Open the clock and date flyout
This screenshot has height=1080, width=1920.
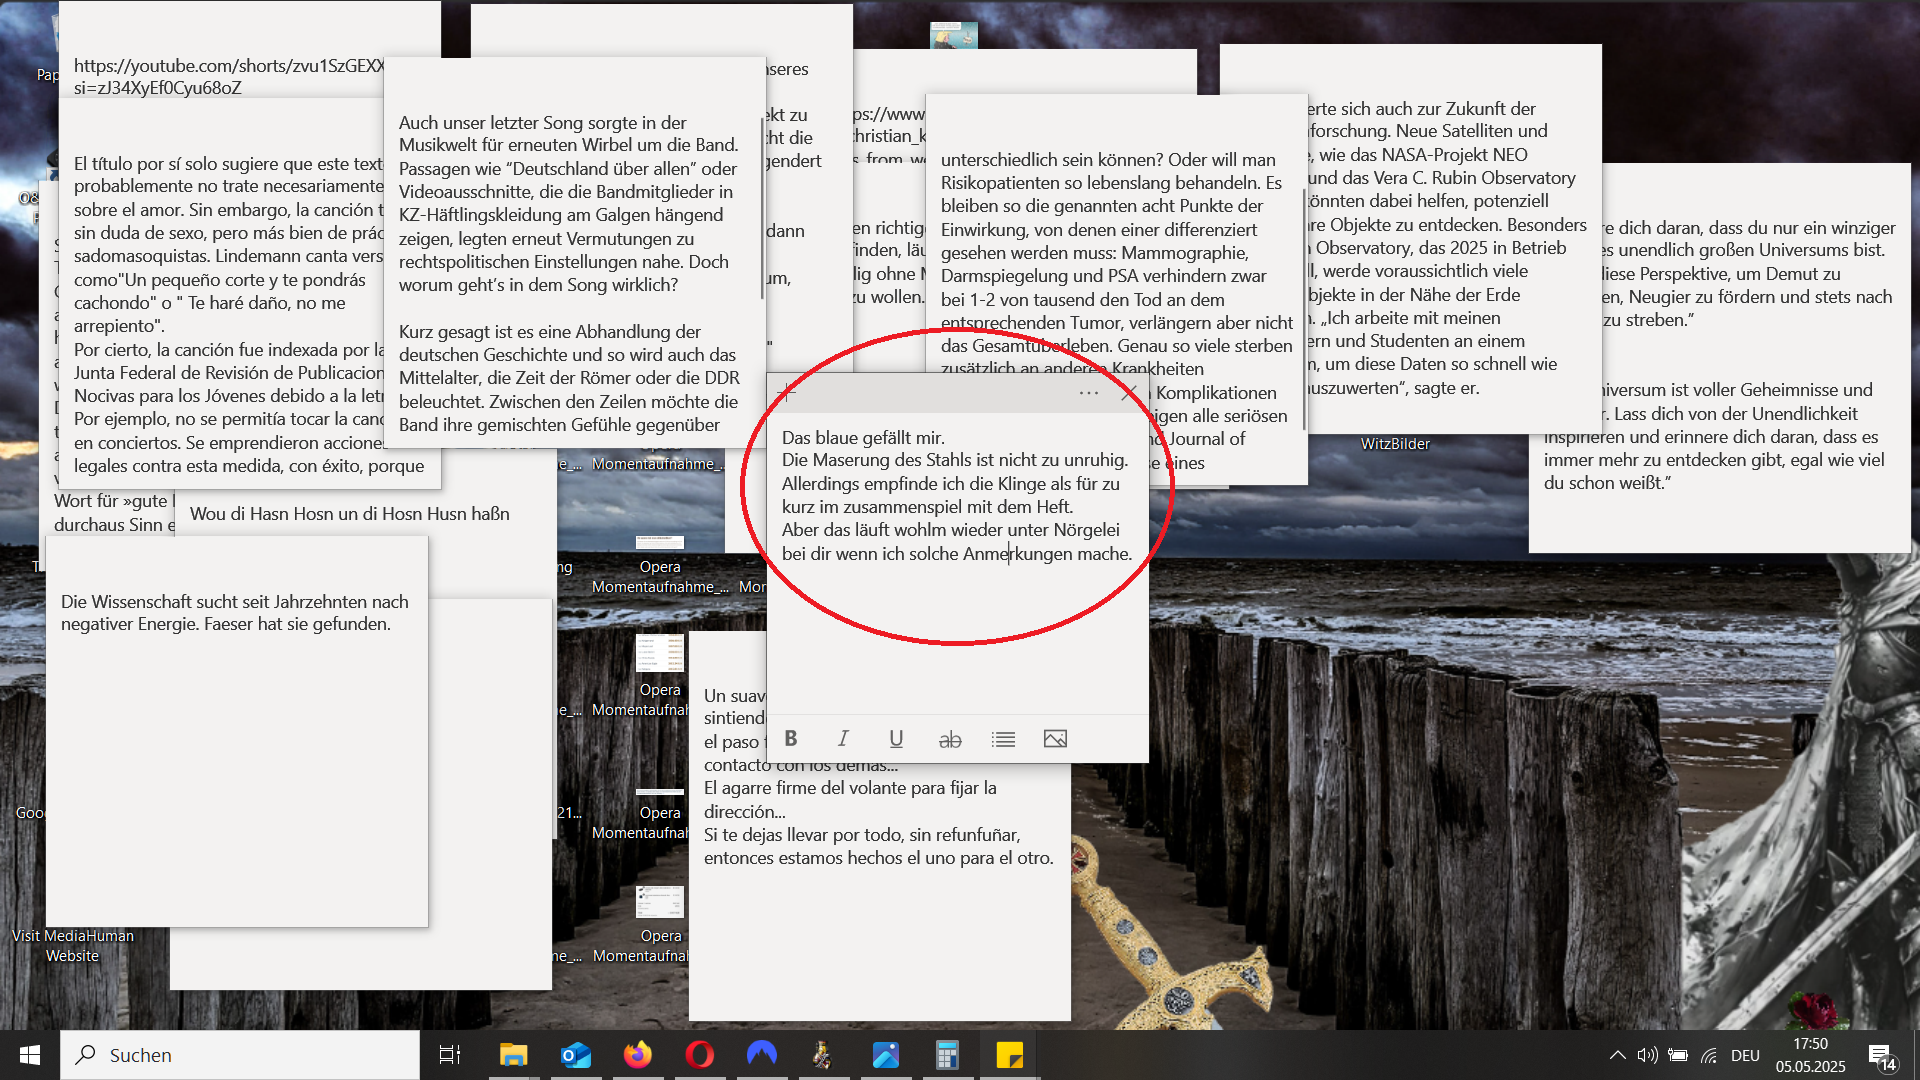[x=1810, y=1055]
